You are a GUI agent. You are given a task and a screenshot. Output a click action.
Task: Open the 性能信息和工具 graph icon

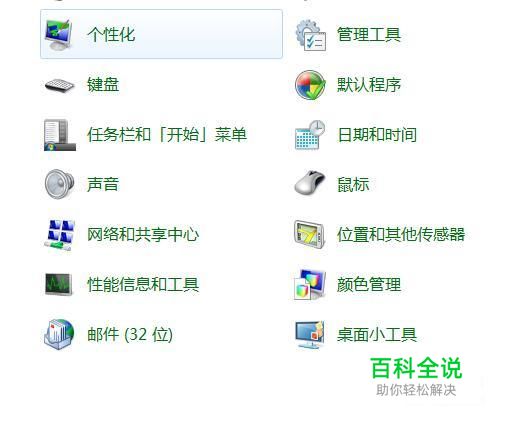pos(59,284)
